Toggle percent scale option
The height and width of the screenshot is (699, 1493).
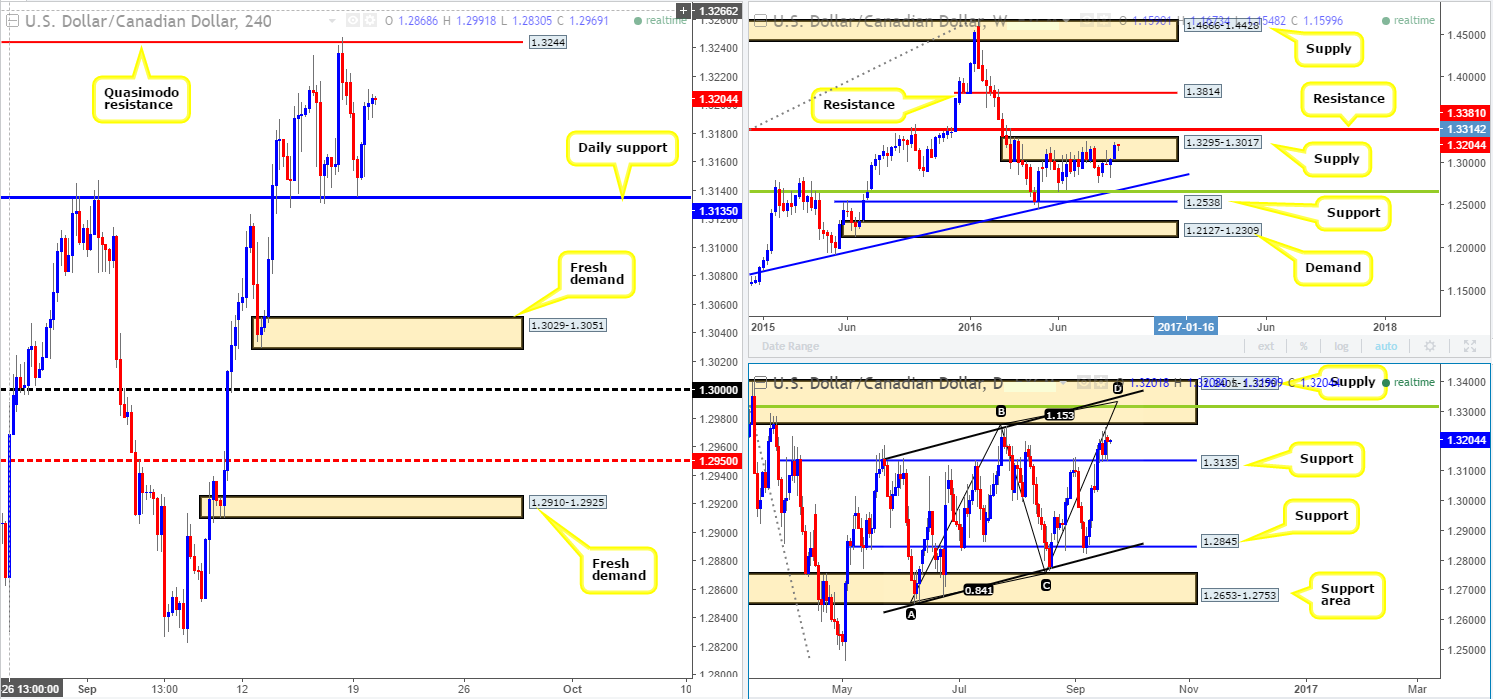tap(1303, 346)
